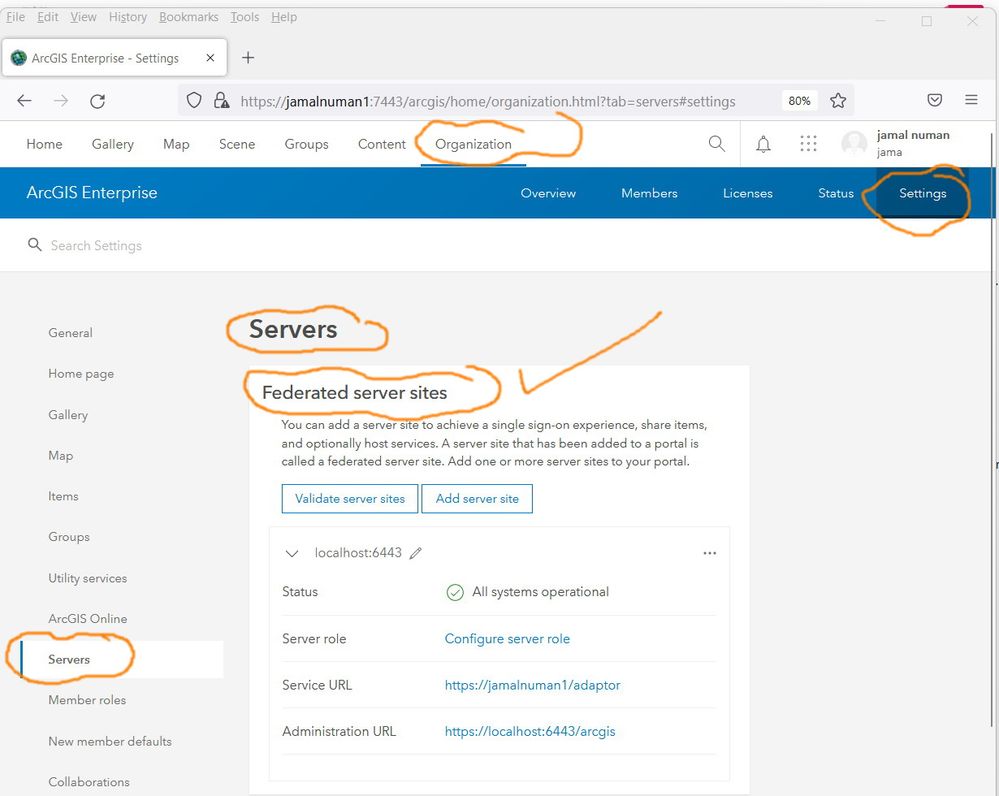The width and height of the screenshot is (999, 796).
Task: Open the Pocket save icon
Action: (935, 99)
